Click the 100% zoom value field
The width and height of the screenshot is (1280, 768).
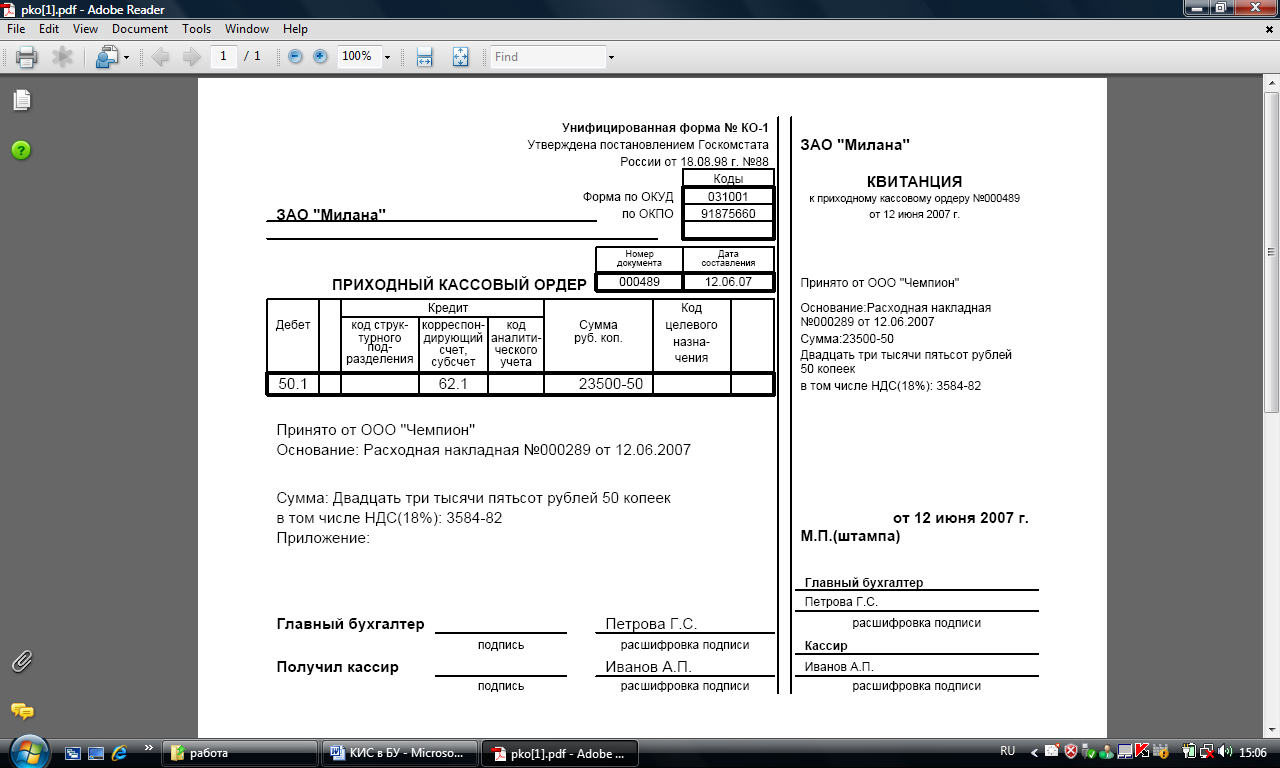coord(358,57)
